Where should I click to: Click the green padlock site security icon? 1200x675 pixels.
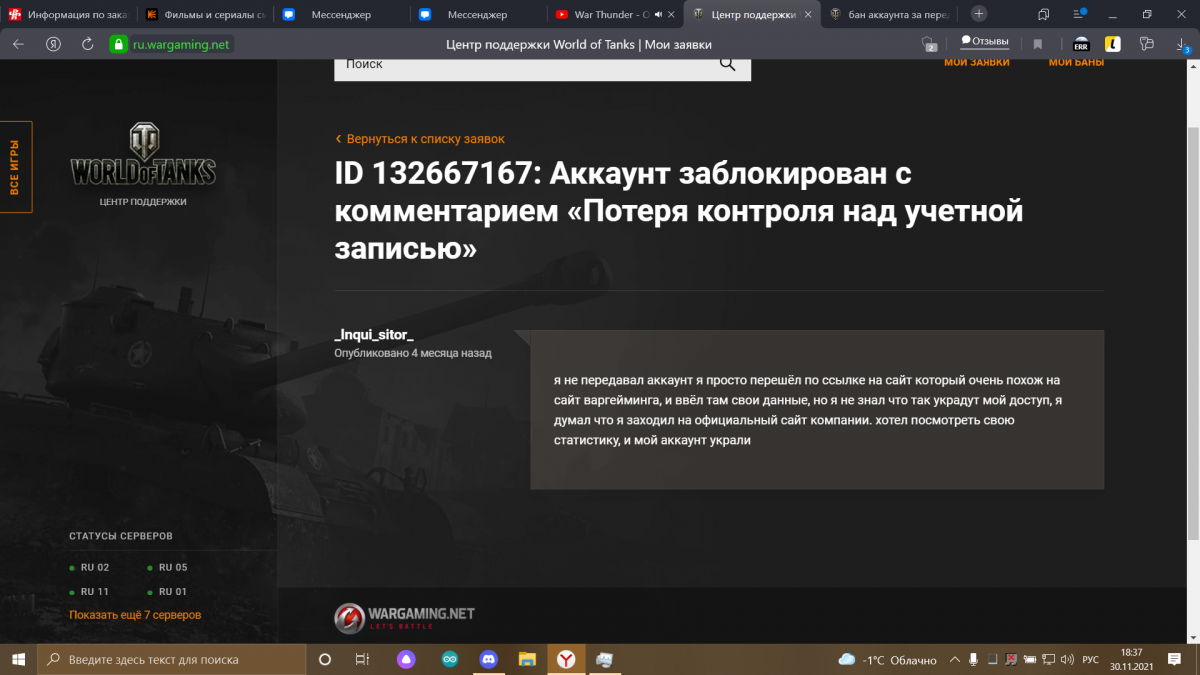[119, 44]
